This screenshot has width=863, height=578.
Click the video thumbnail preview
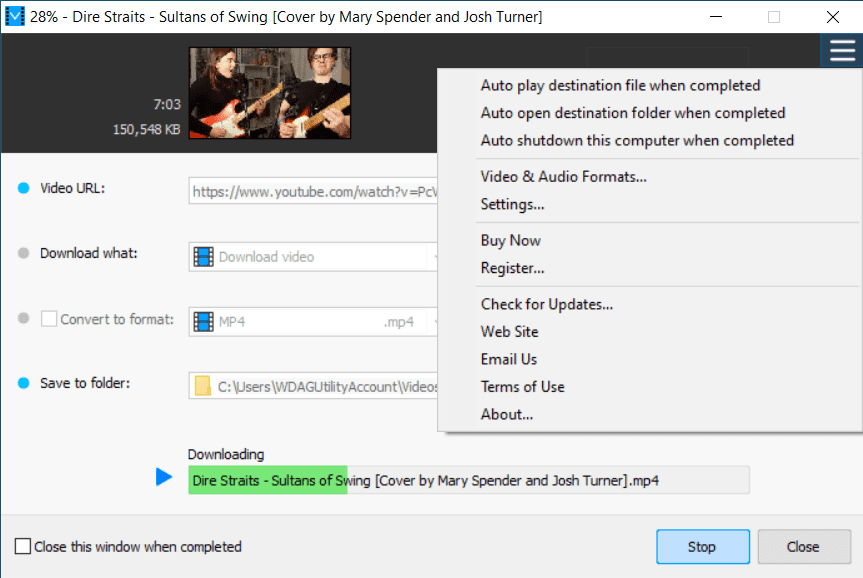coord(270,92)
